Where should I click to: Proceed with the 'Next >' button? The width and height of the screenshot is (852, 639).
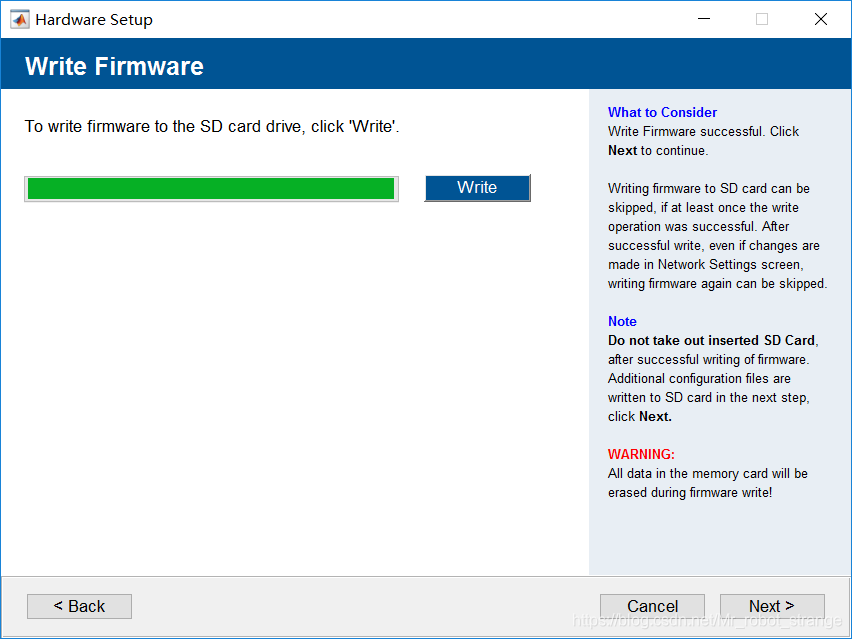pos(772,606)
